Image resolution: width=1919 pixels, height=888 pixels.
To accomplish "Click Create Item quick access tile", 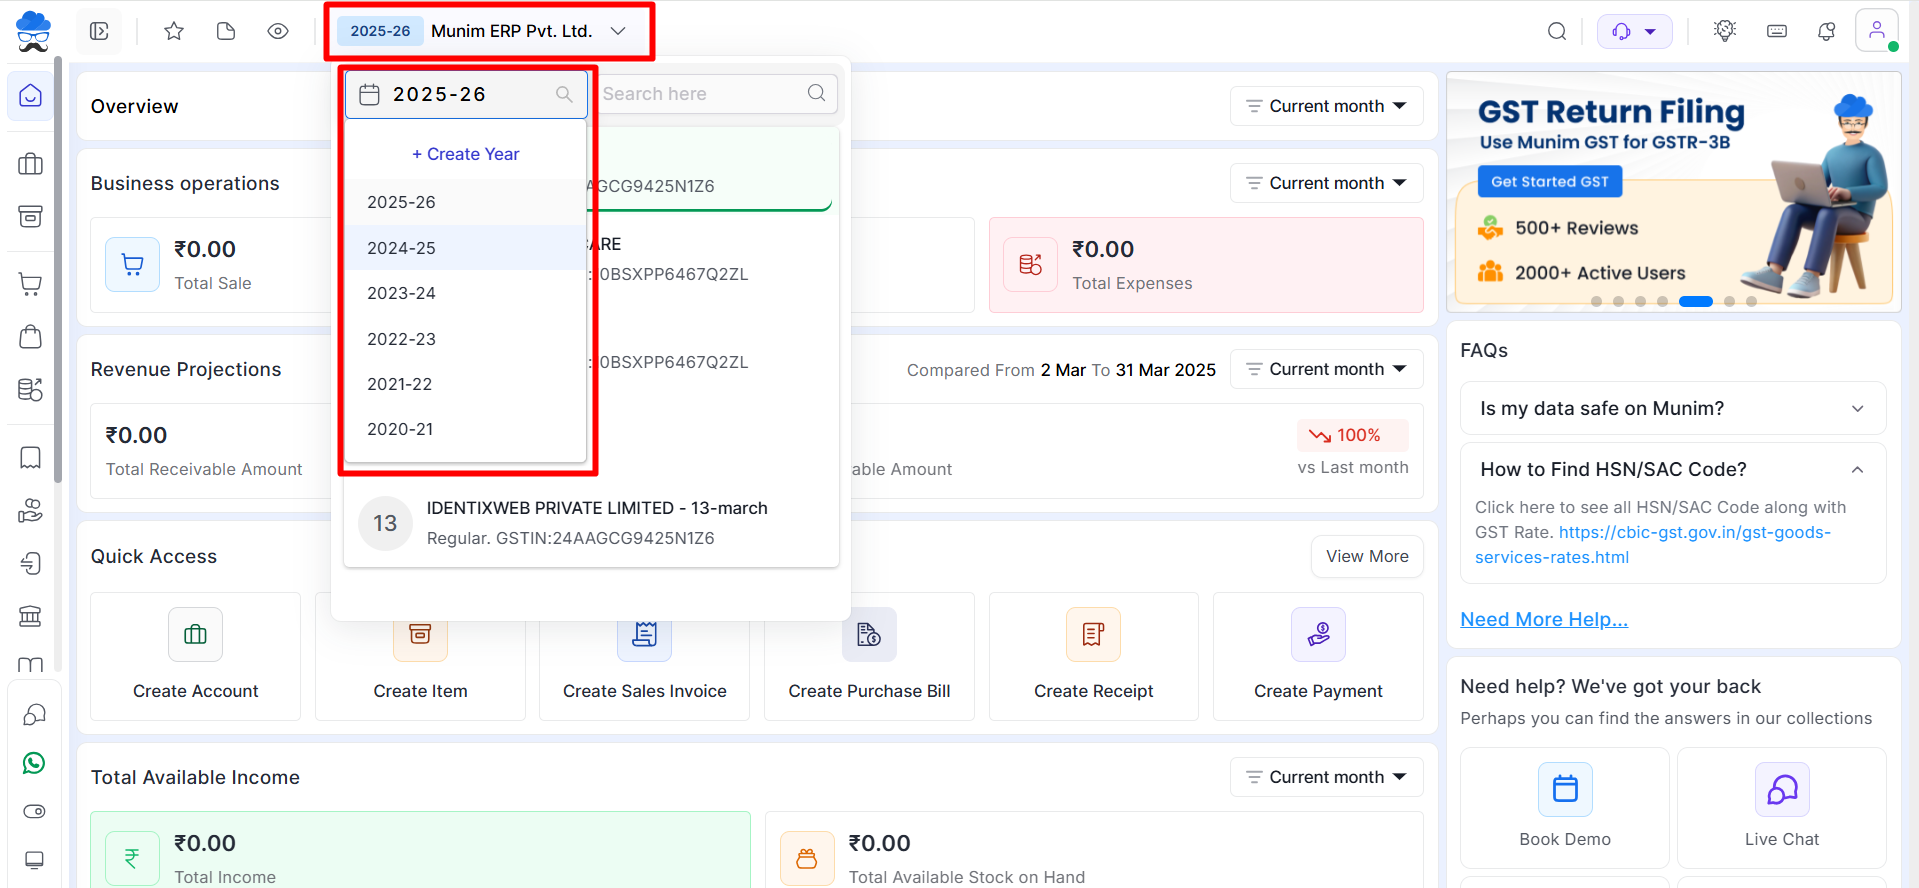I will pos(420,656).
